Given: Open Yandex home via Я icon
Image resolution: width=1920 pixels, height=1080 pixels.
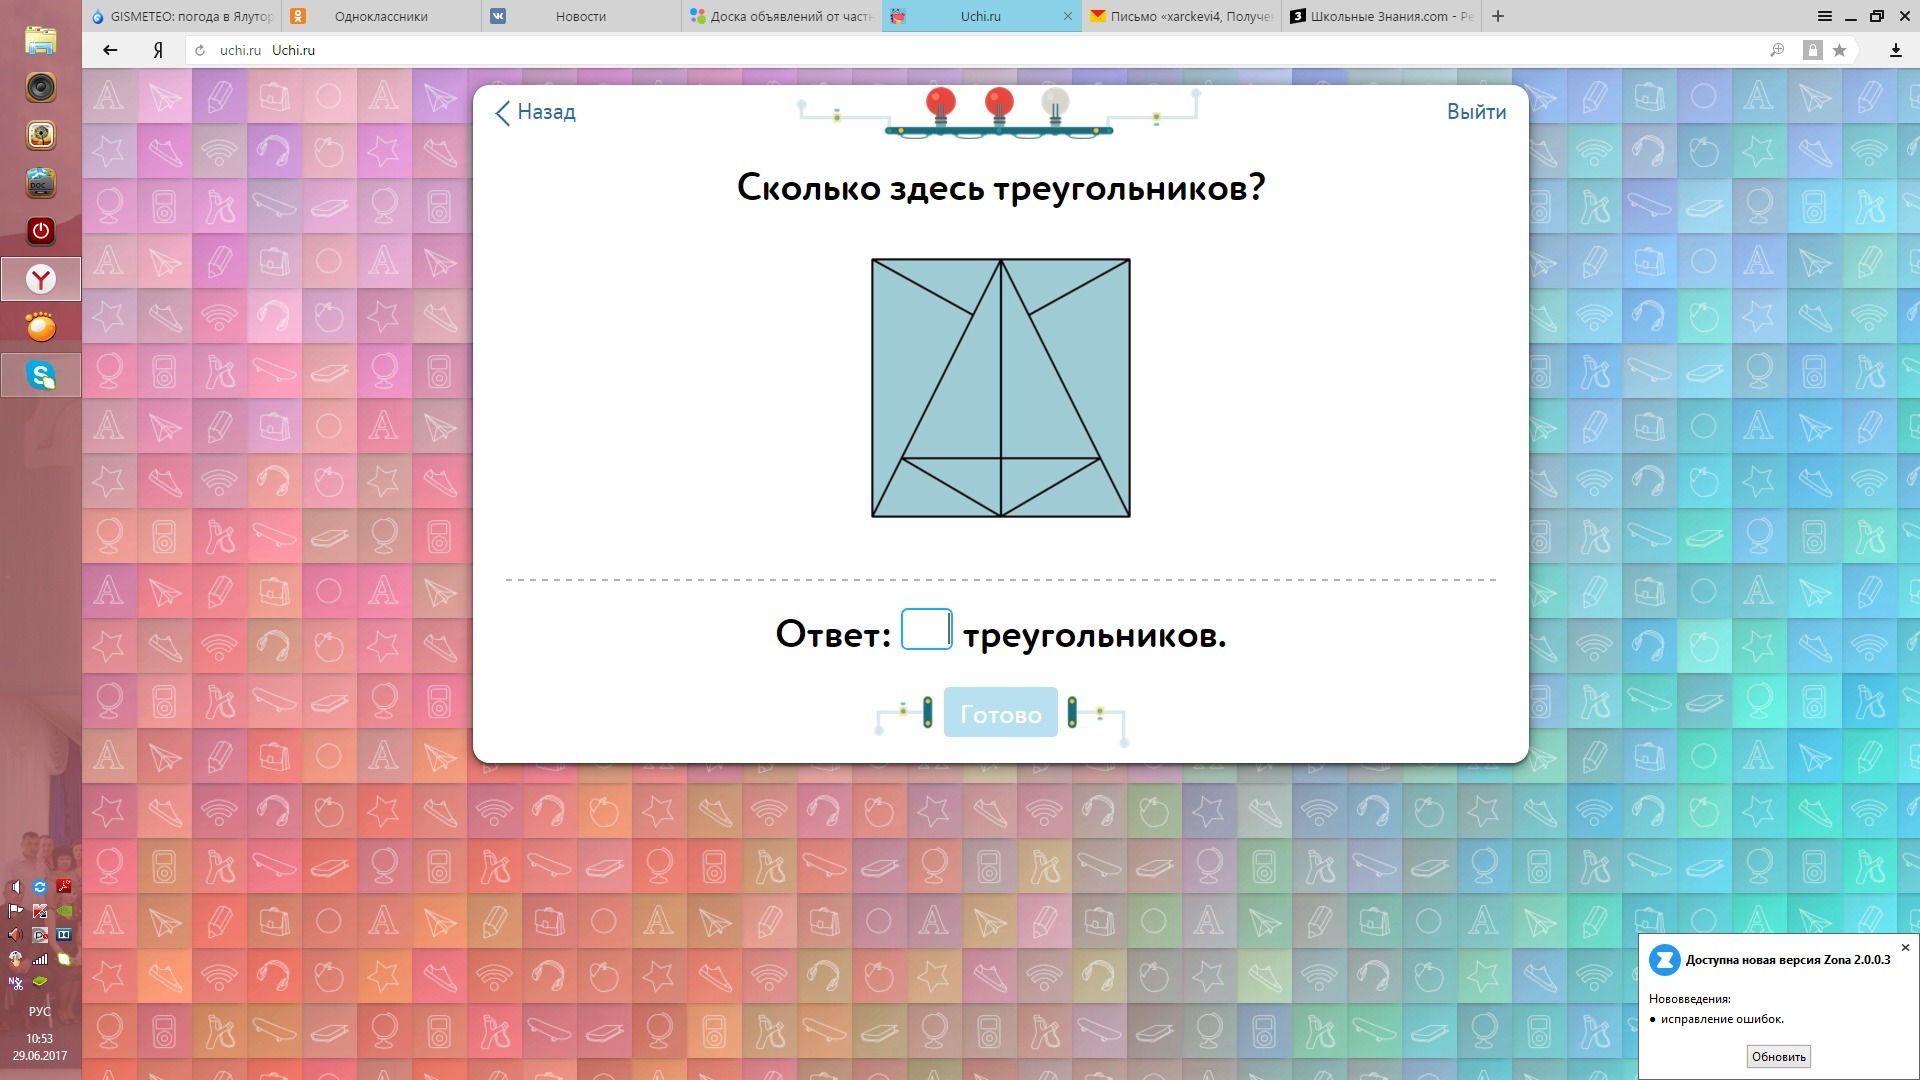Looking at the screenshot, I should 158,50.
